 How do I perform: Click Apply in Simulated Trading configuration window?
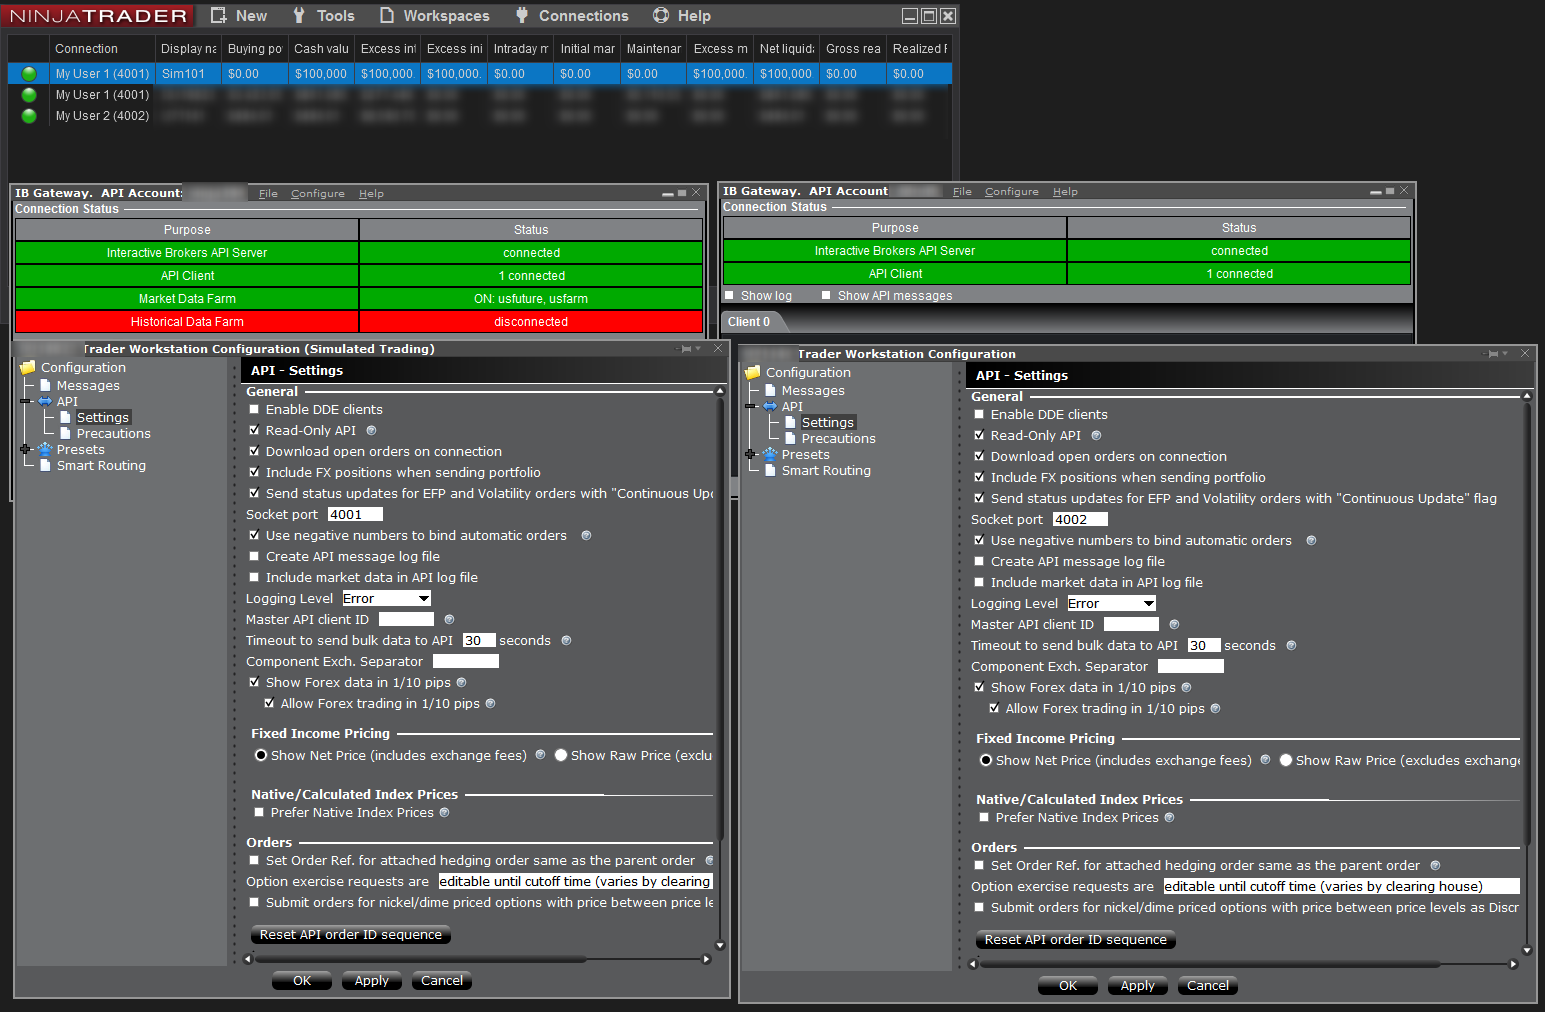tap(372, 981)
